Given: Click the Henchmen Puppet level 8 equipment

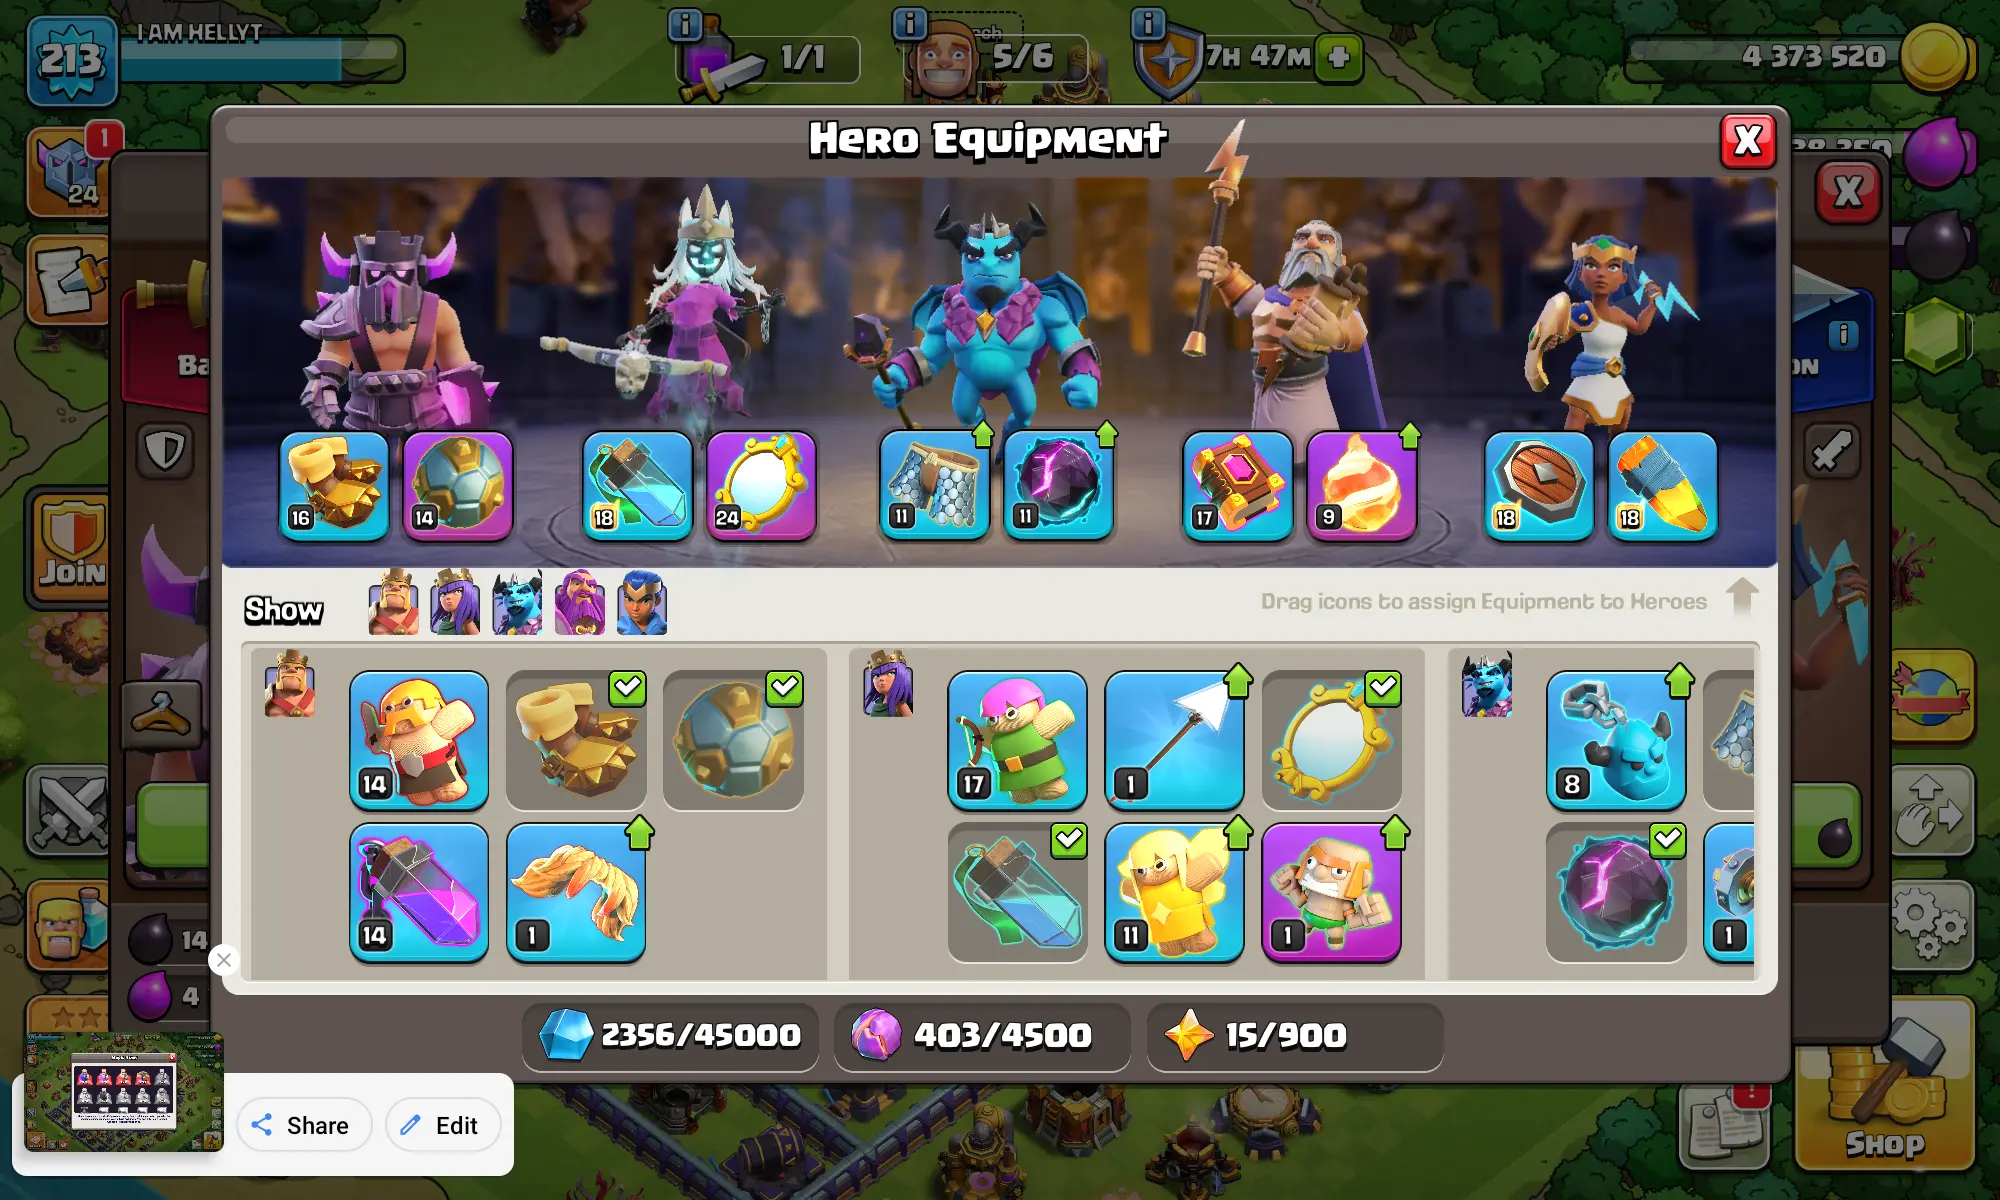Looking at the screenshot, I should (x=1616, y=740).
